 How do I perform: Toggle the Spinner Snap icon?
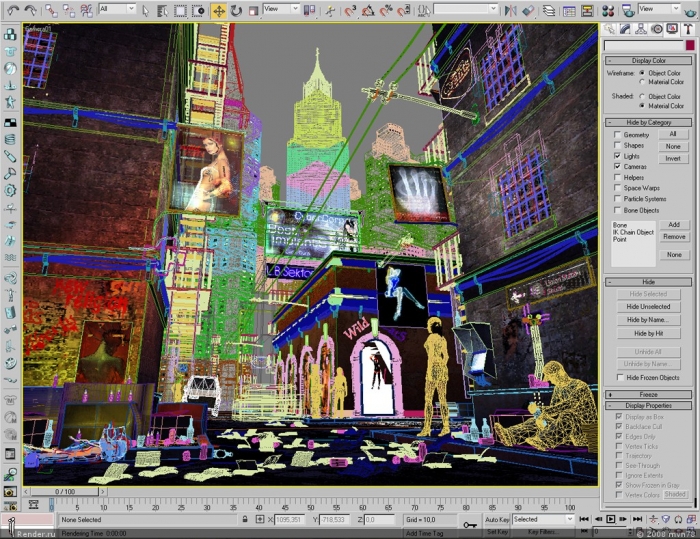pos(403,10)
